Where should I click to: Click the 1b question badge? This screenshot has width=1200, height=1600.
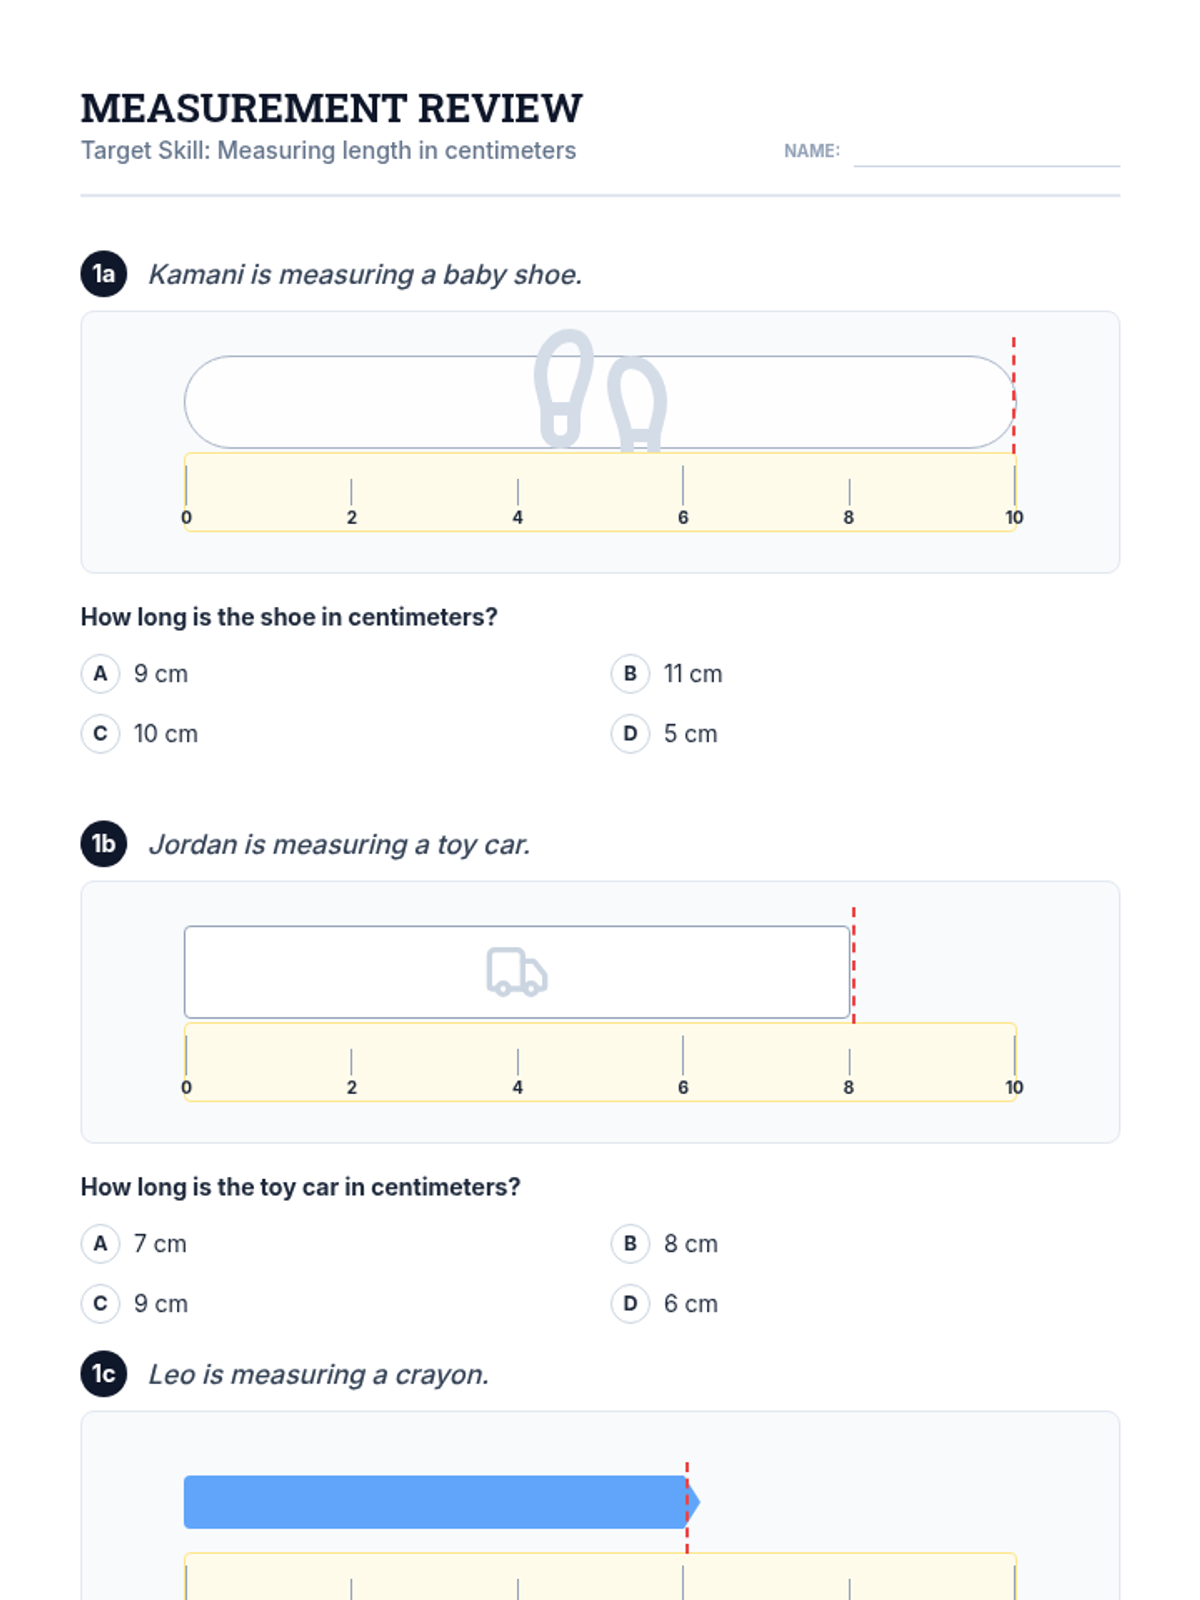pyautogui.click(x=103, y=844)
